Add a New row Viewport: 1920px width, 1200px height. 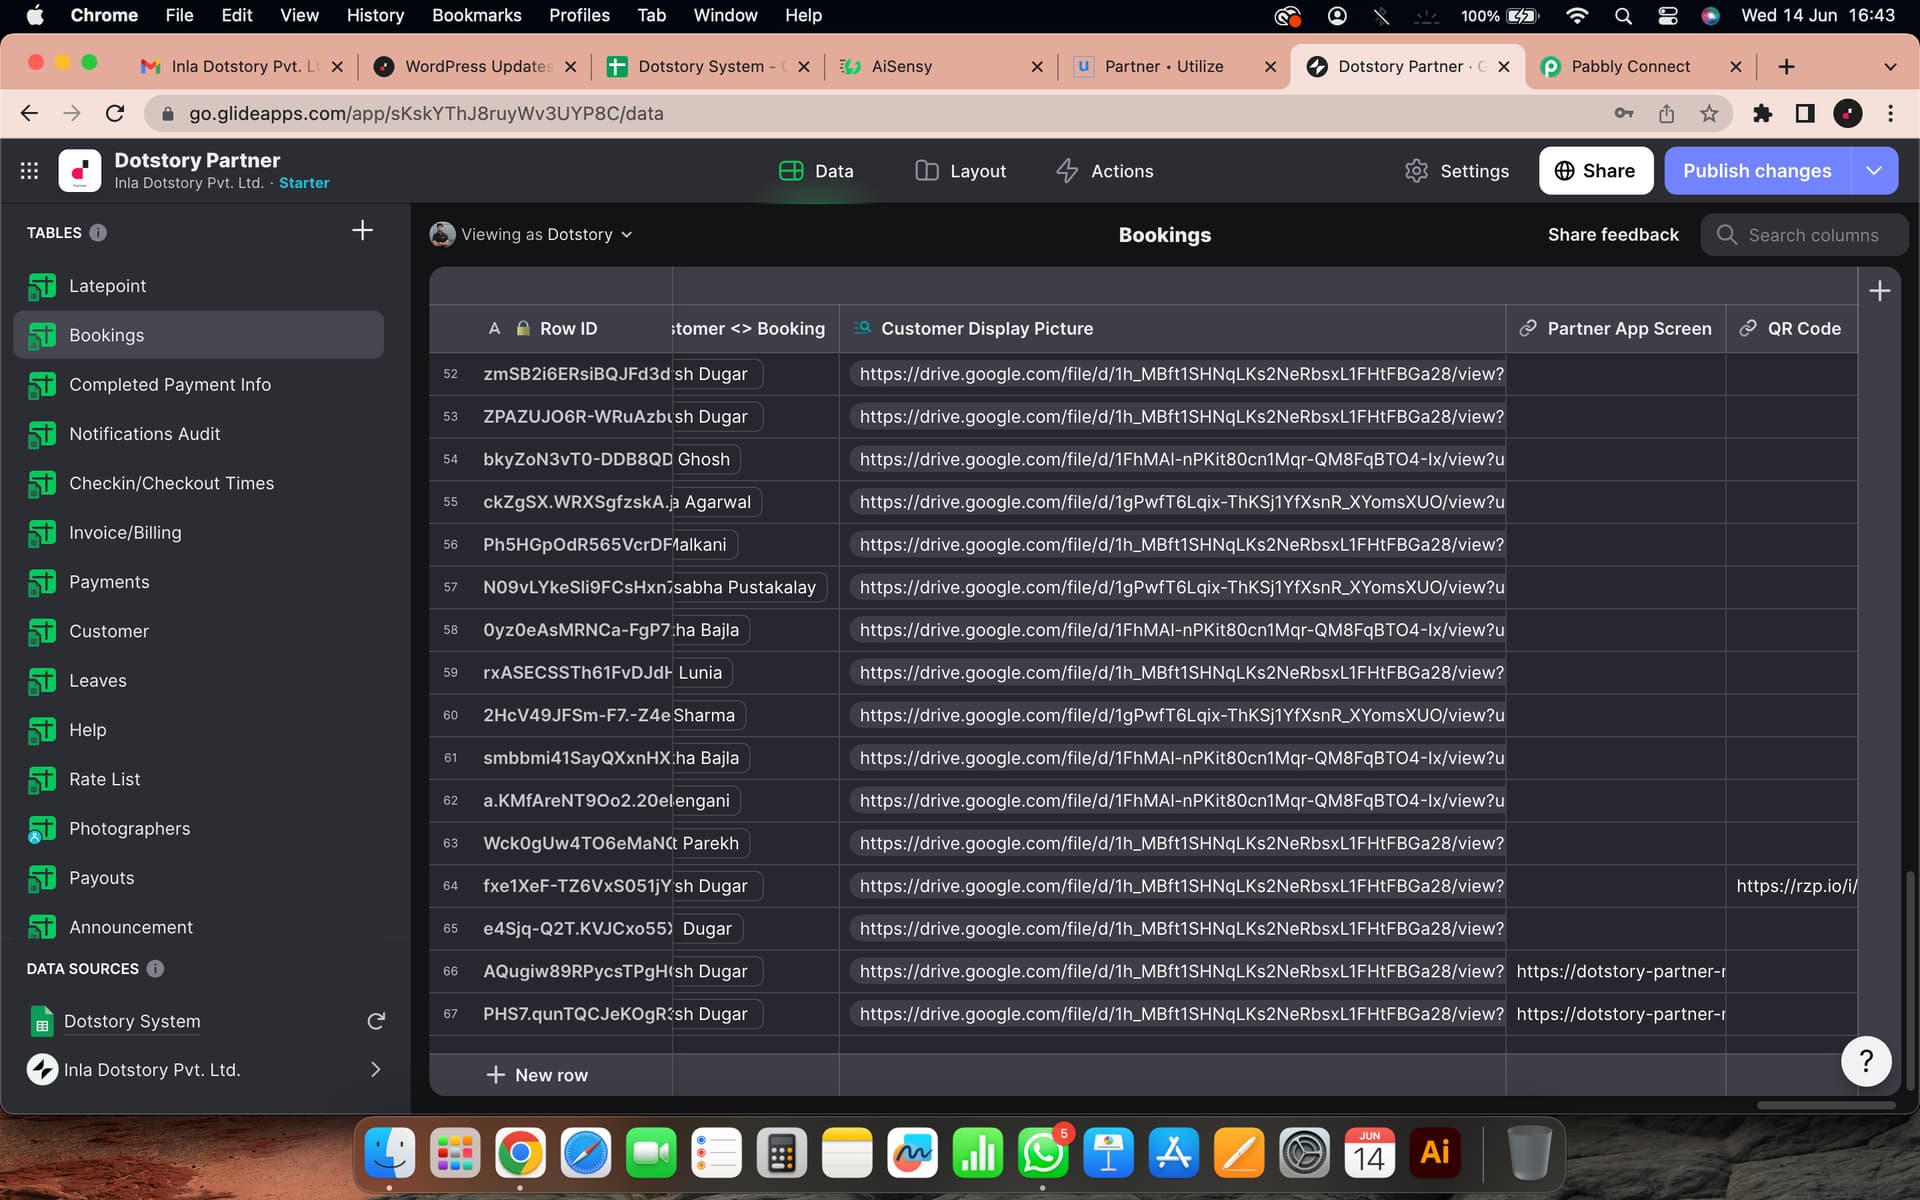click(x=537, y=1075)
